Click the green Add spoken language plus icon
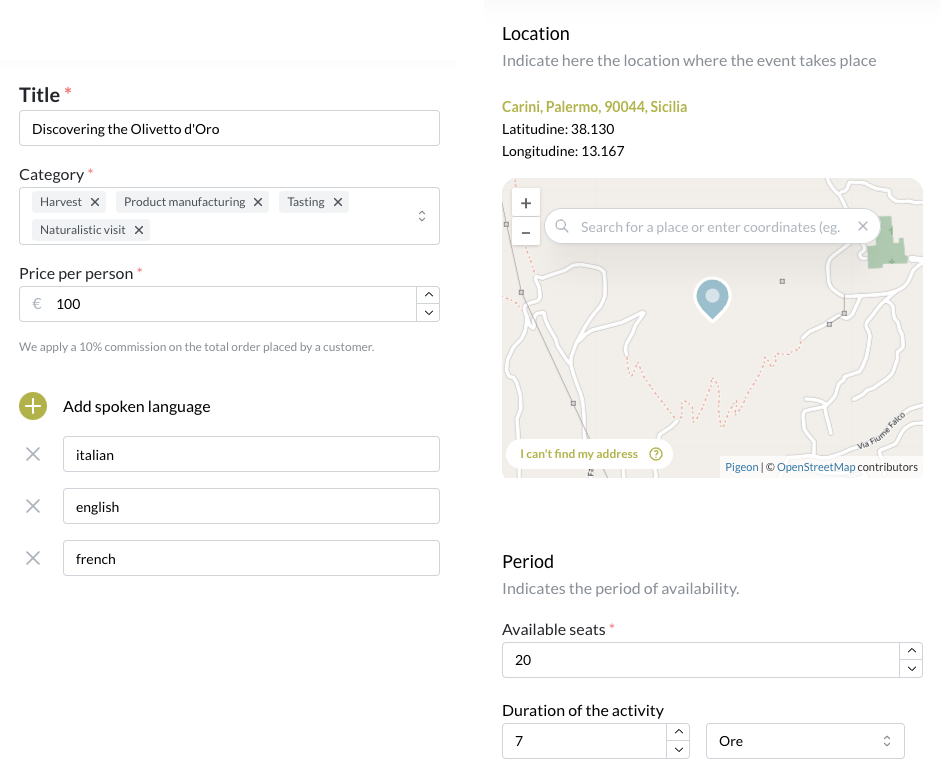Viewport: 941px width, 781px height. 33,406
